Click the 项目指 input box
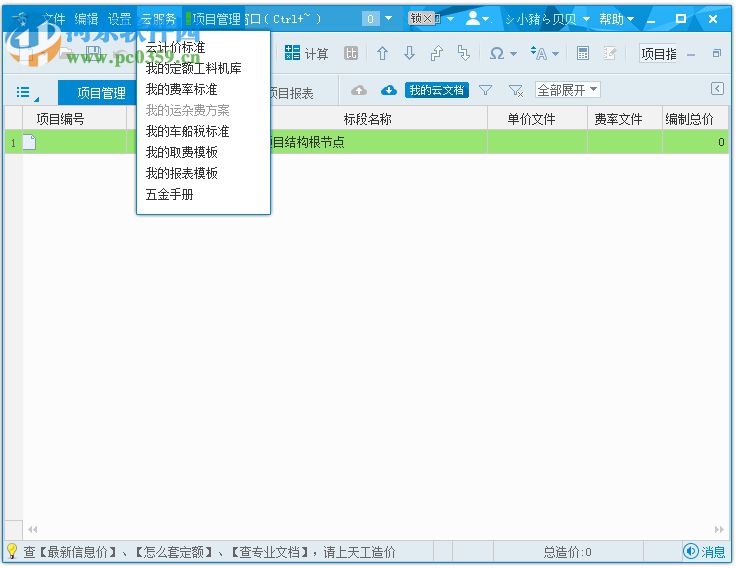Screen dimensions: 737x568 click(x=658, y=54)
